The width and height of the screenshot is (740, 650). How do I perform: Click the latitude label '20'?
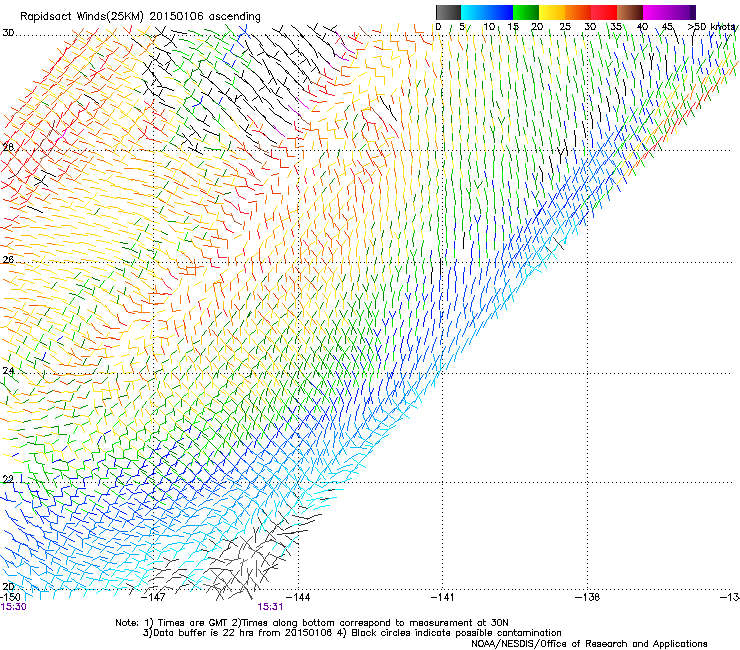pos(8,586)
